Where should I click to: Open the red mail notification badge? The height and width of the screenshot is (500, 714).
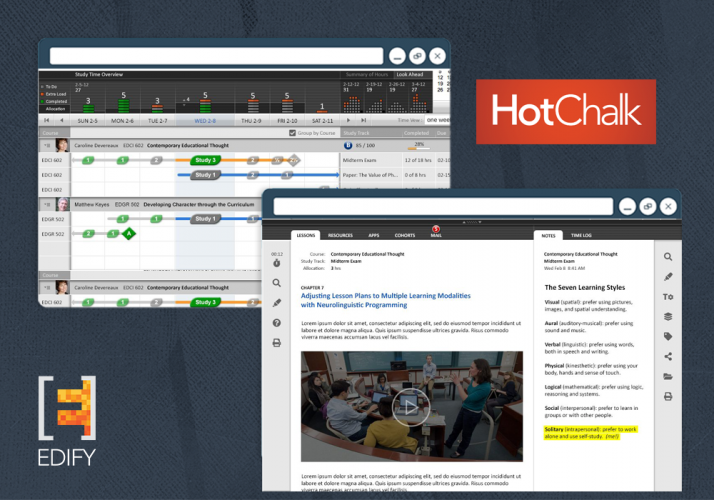click(436, 229)
